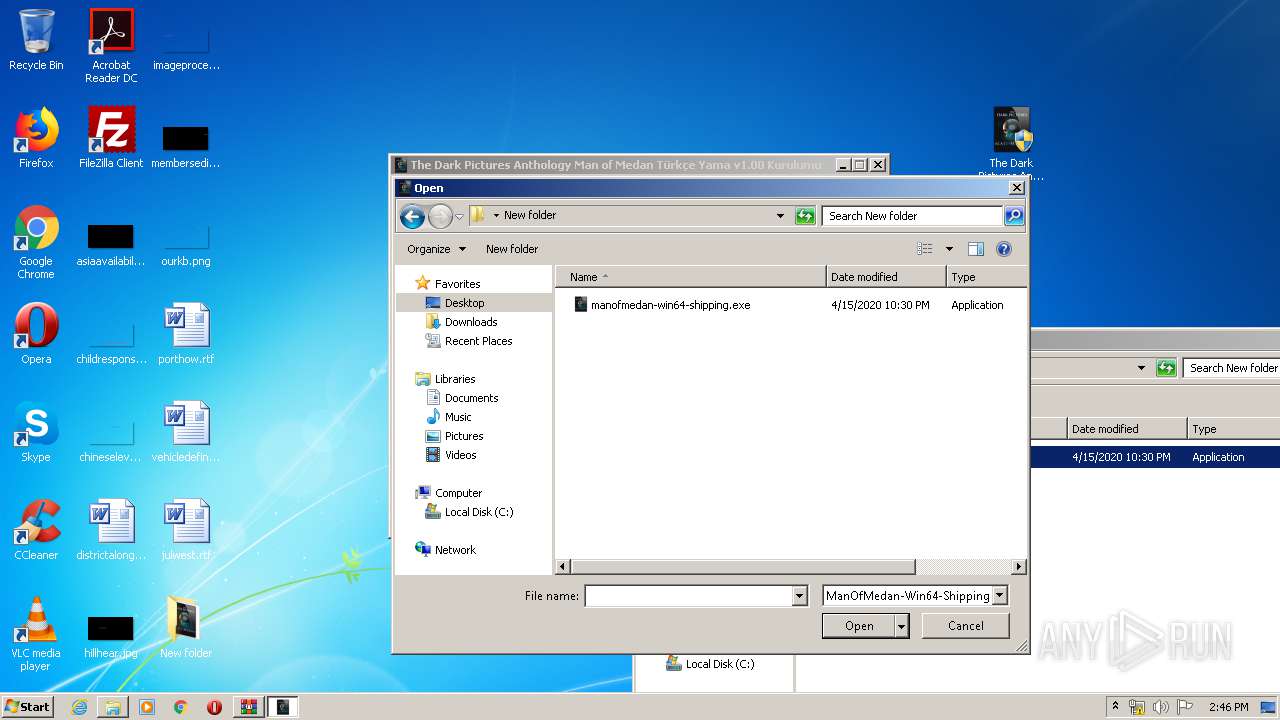Click horizontal scrollbar left arrow in file list
The image size is (1280, 720).
pos(563,567)
